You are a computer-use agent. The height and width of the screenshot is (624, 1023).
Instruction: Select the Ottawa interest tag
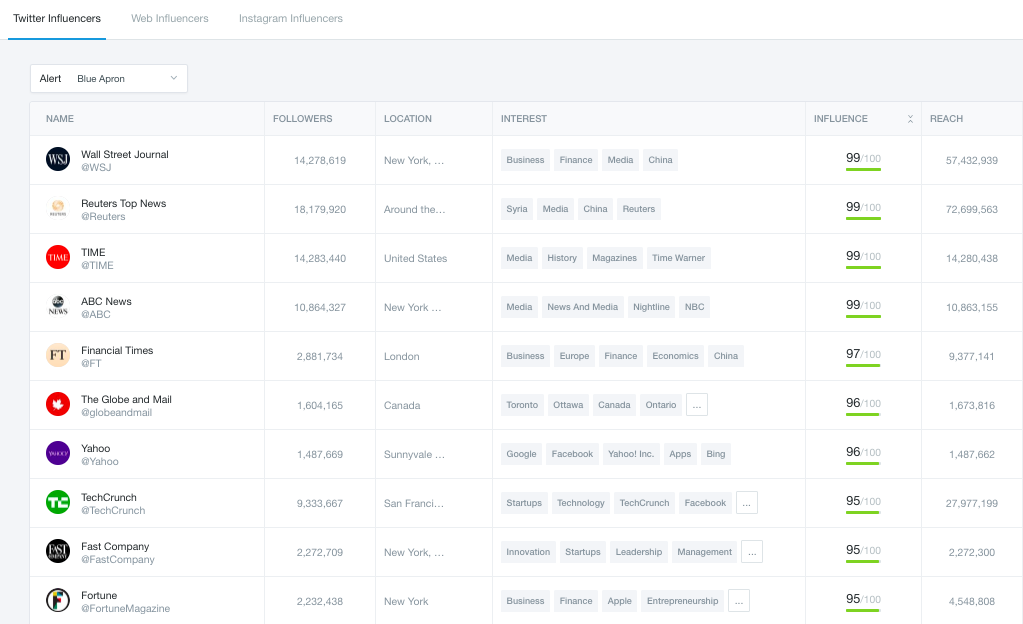(x=568, y=405)
